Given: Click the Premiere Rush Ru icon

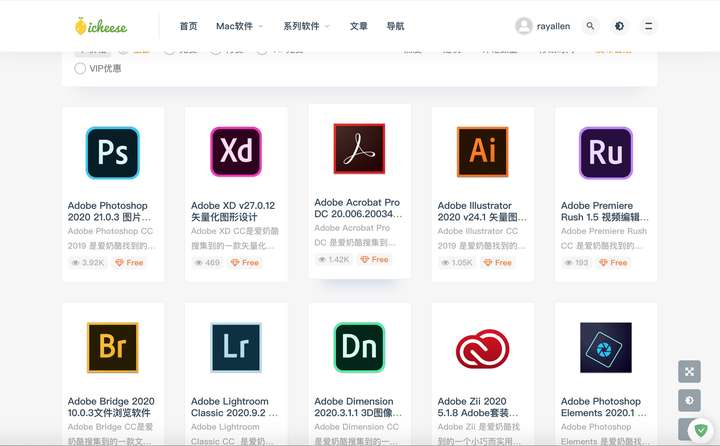Looking at the screenshot, I should 606,153.
